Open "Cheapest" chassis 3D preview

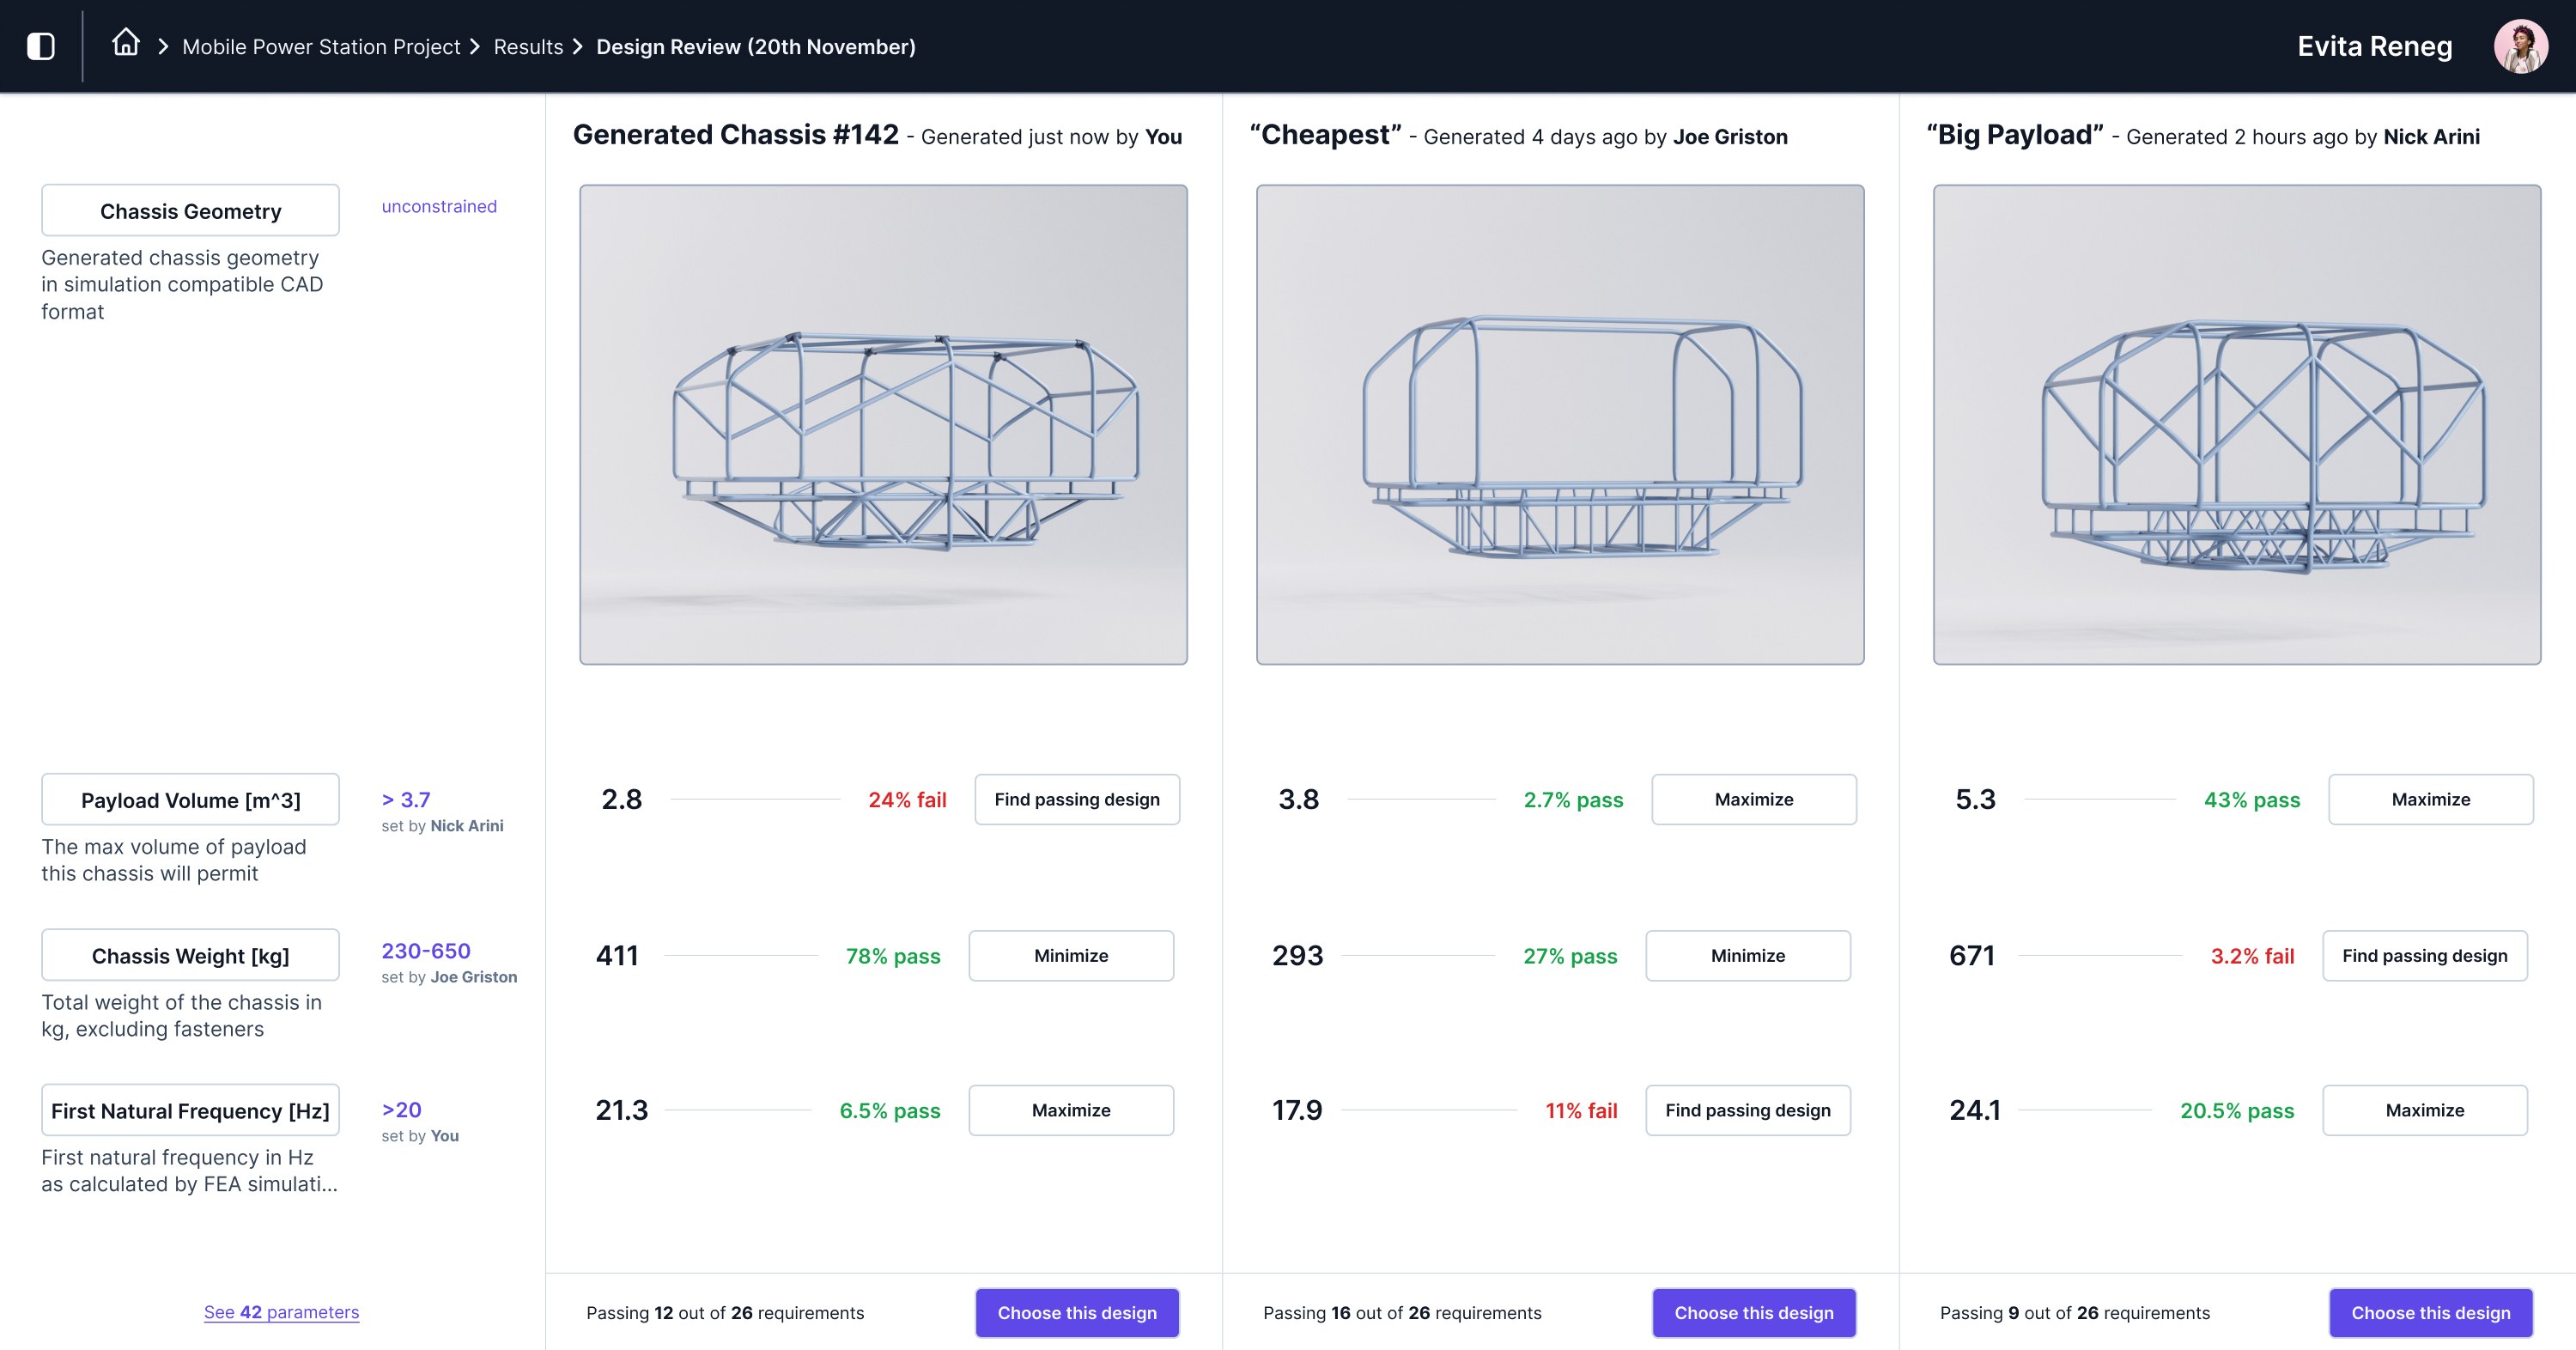[1559, 424]
